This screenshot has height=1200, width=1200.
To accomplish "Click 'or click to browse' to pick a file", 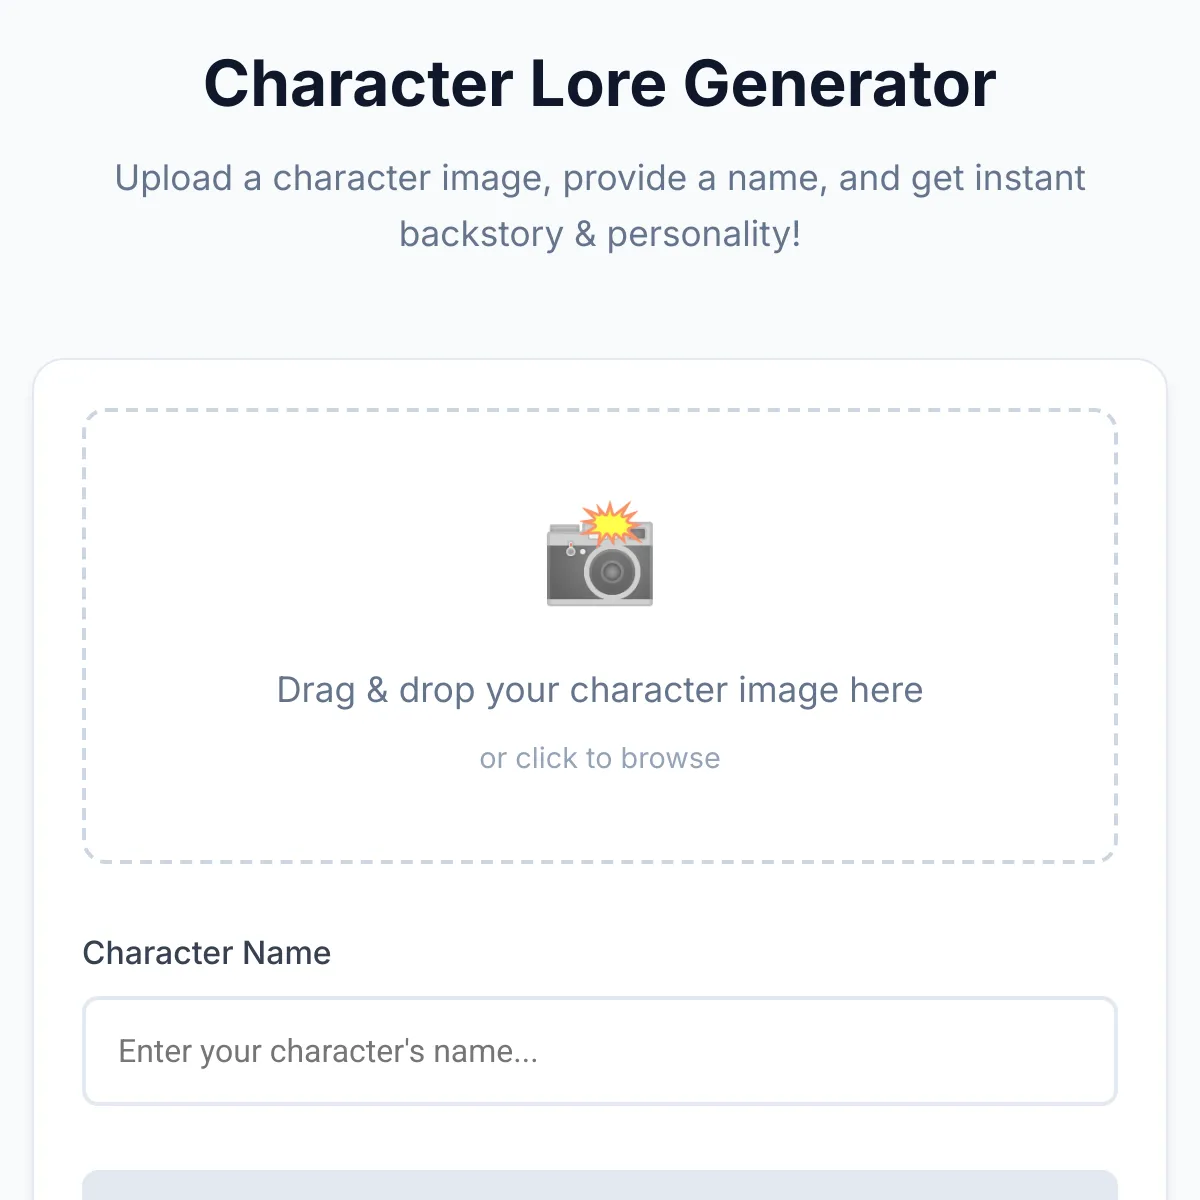I will click(x=600, y=758).
